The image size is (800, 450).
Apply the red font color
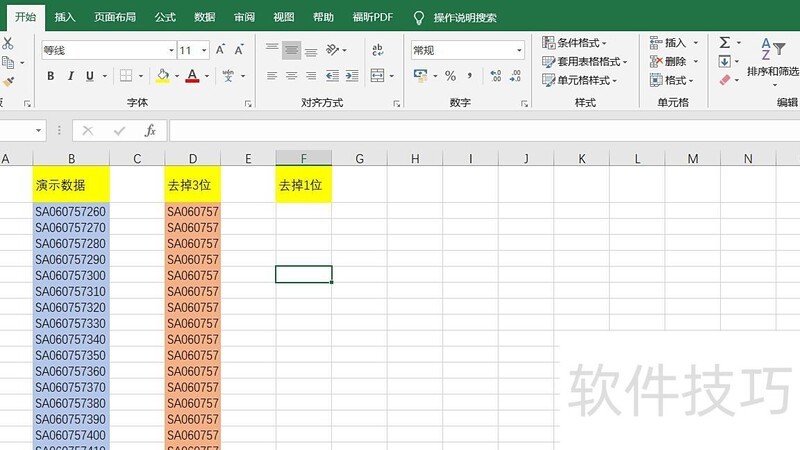pos(192,76)
